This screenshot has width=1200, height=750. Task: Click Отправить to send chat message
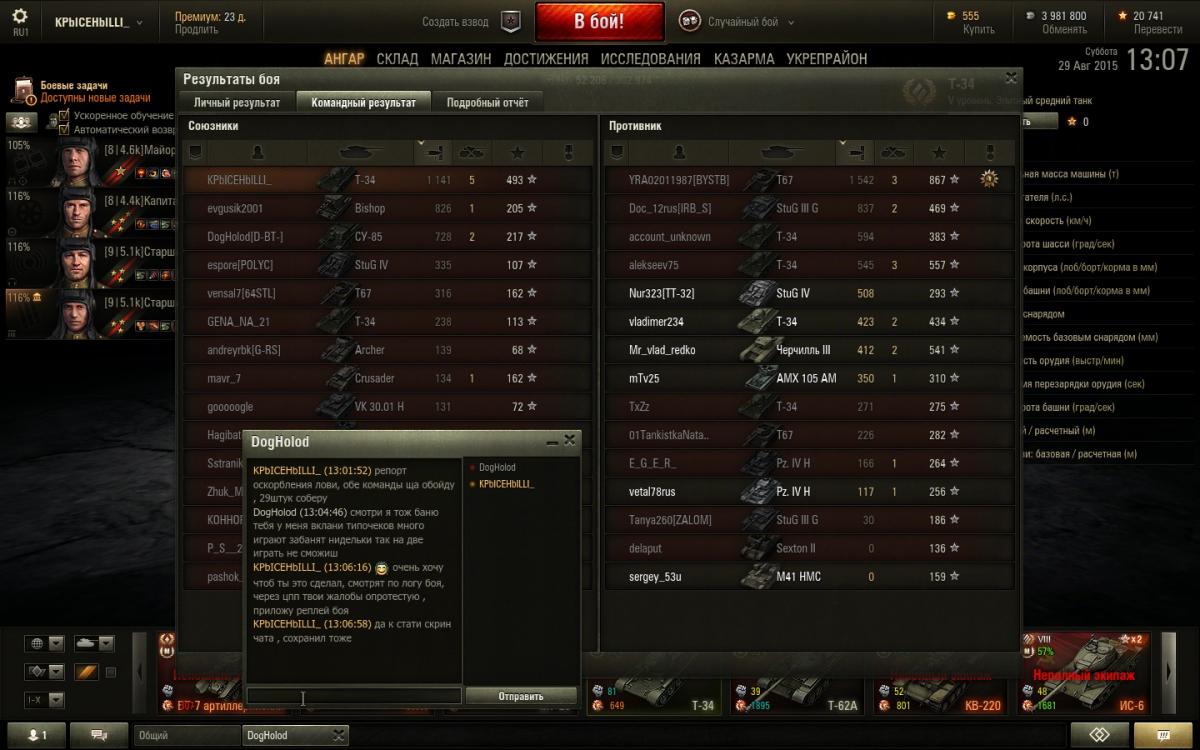coord(521,696)
